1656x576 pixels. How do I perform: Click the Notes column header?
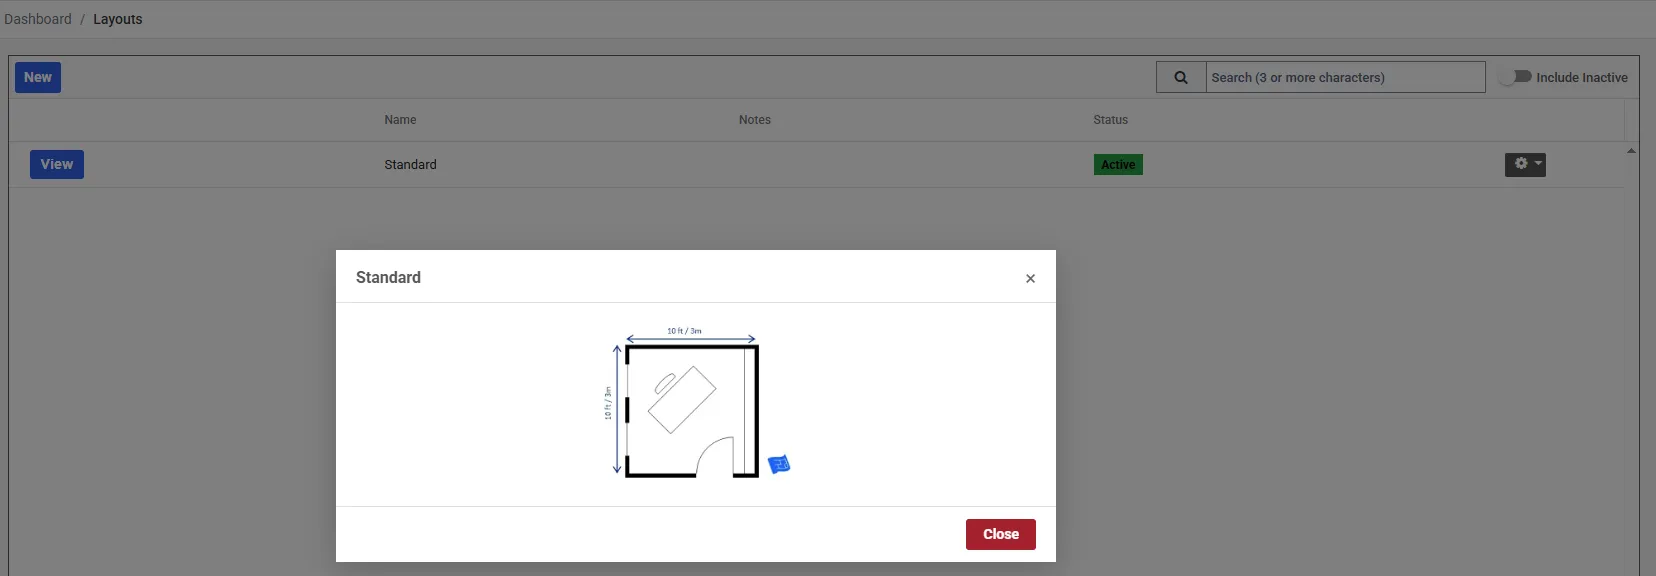[x=755, y=120]
